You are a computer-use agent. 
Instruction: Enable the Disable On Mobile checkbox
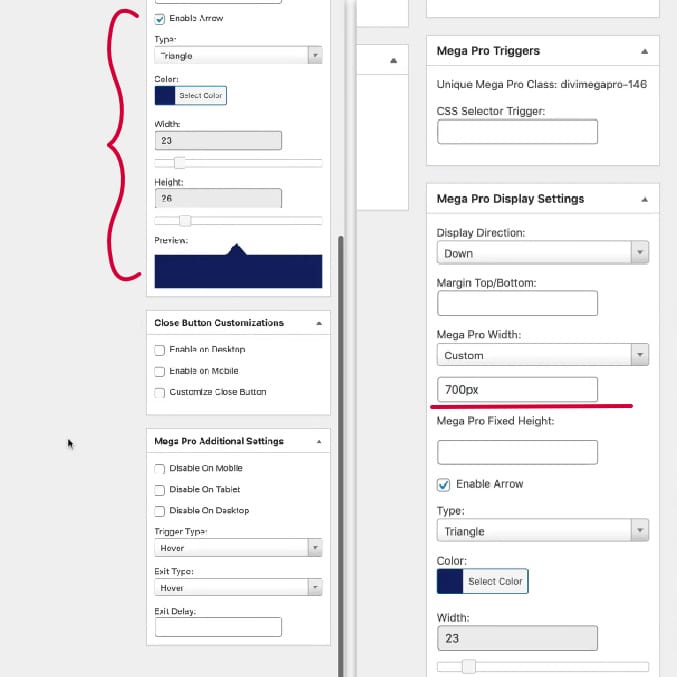(x=160, y=469)
